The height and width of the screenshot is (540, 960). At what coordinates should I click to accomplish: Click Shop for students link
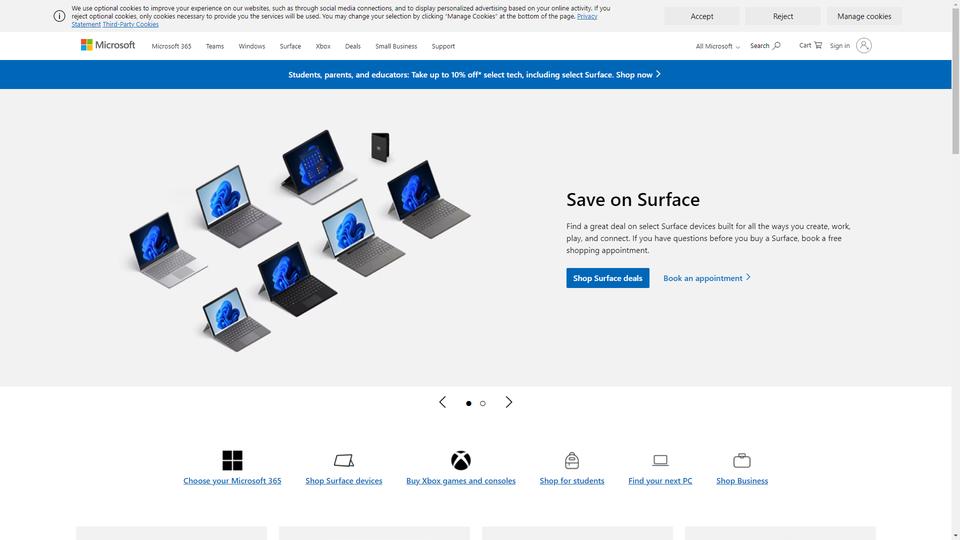click(572, 481)
